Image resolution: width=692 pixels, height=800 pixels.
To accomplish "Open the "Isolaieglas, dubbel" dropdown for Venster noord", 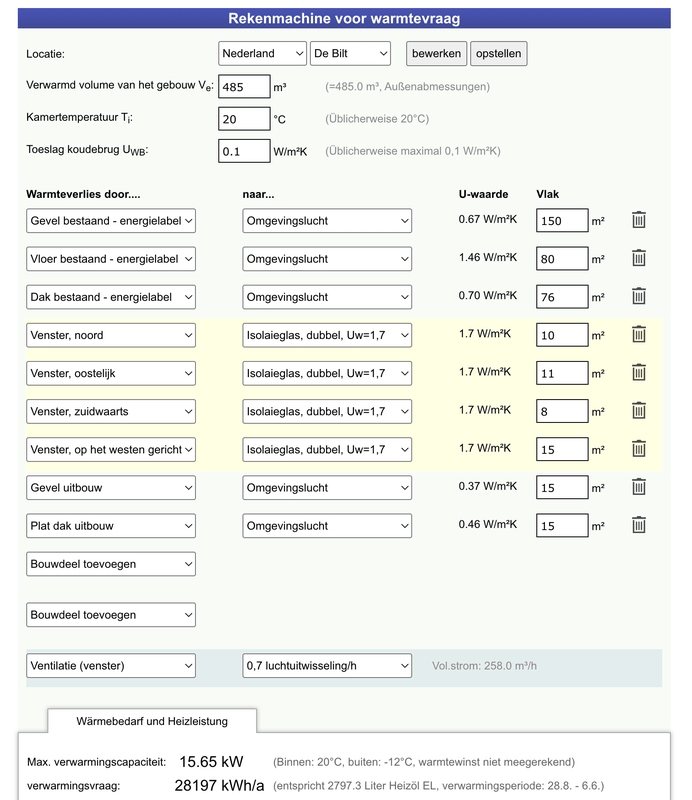I will click(x=327, y=335).
